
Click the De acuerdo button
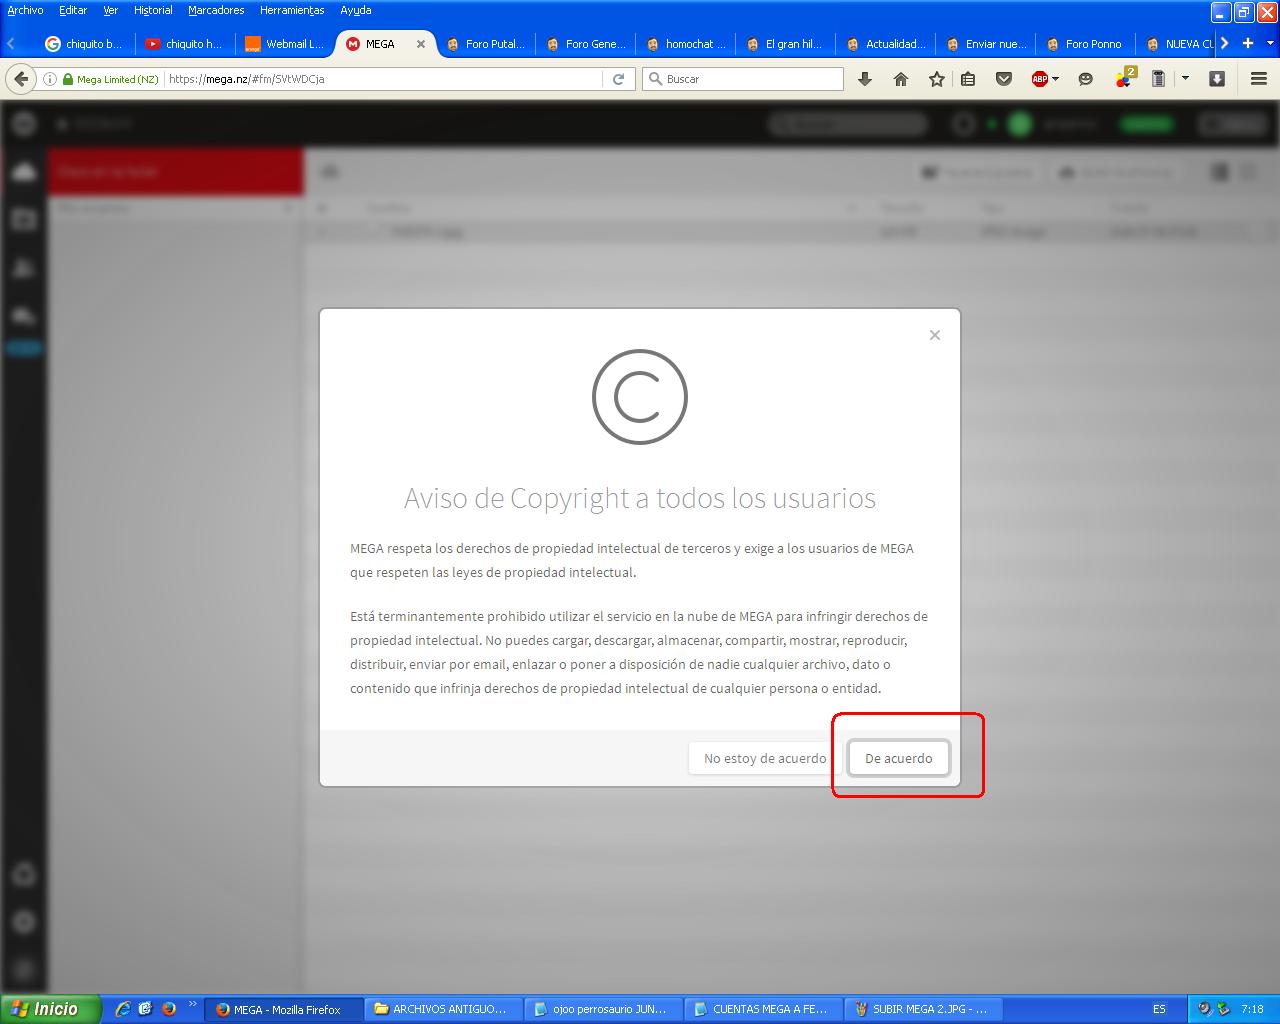click(x=898, y=758)
